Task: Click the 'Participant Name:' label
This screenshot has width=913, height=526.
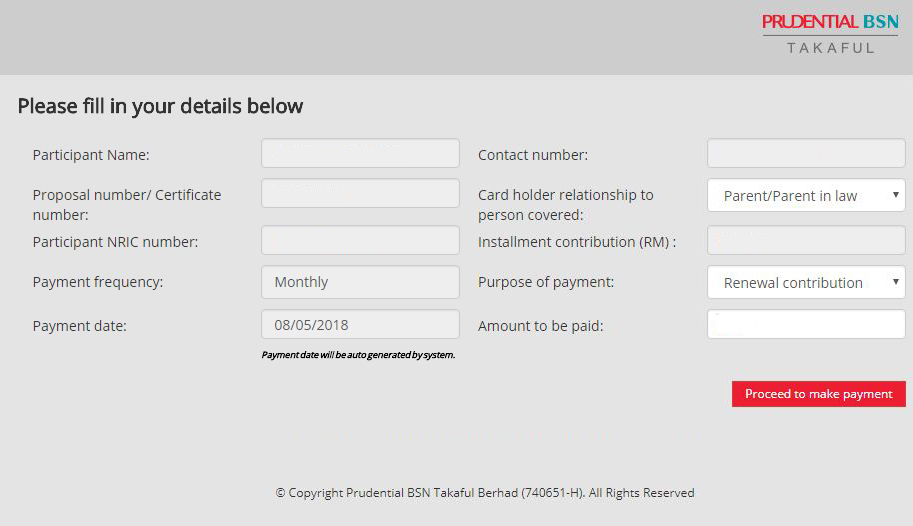Action: tap(91, 155)
